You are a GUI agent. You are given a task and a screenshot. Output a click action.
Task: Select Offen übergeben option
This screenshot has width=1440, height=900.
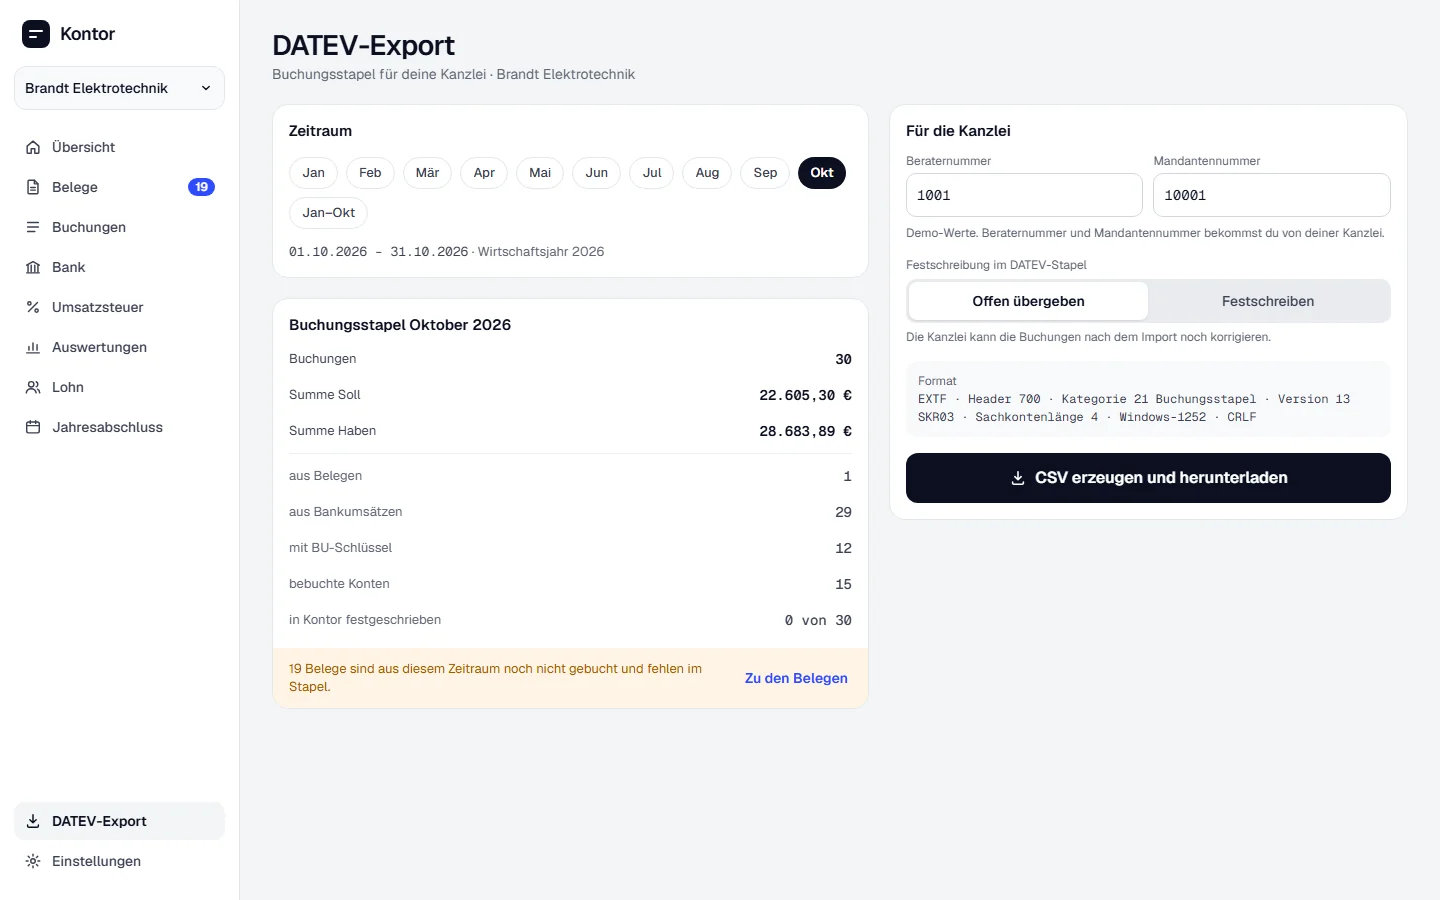pos(1028,301)
